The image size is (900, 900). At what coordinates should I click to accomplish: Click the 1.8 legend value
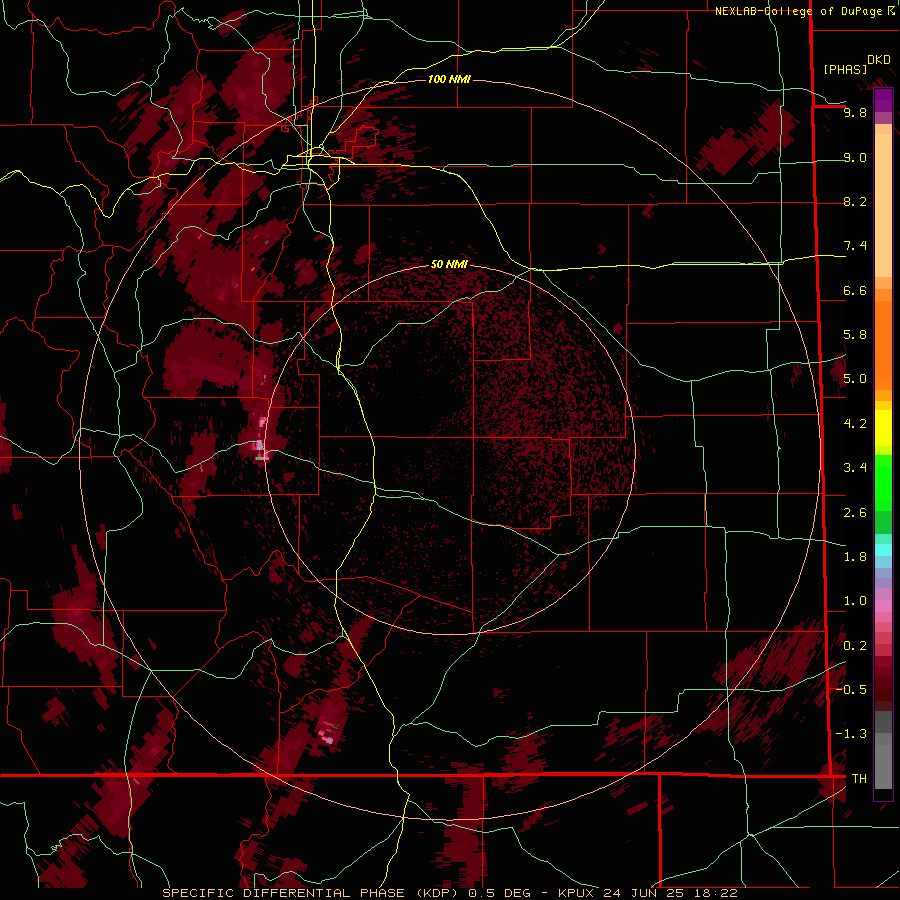[855, 556]
